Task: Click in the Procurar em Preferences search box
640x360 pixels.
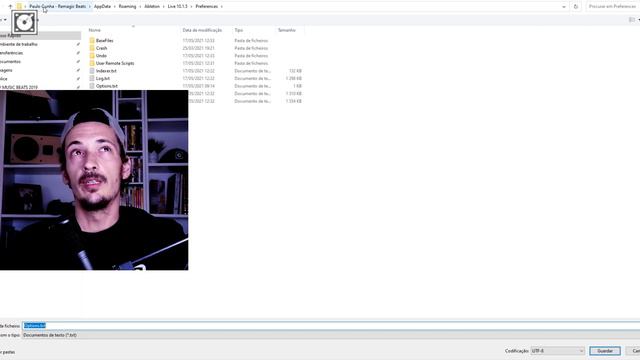Action: (612, 7)
